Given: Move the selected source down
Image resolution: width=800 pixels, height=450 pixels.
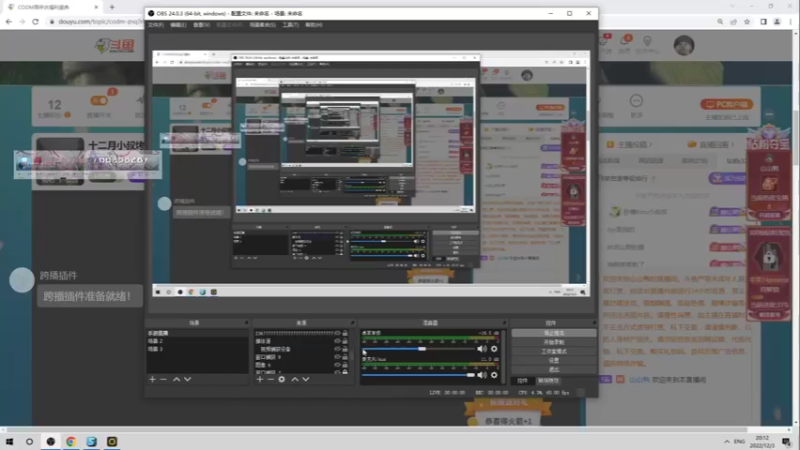Looking at the screenshot, I should pyautogui.click(x=306, y=379).
